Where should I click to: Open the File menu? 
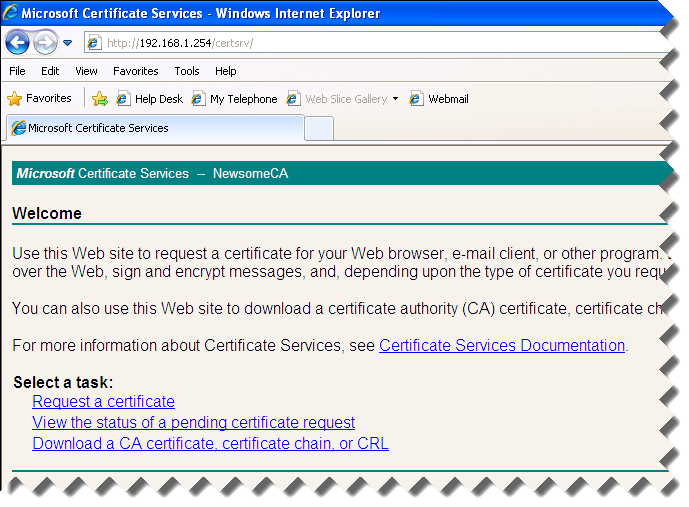[17, 71]
